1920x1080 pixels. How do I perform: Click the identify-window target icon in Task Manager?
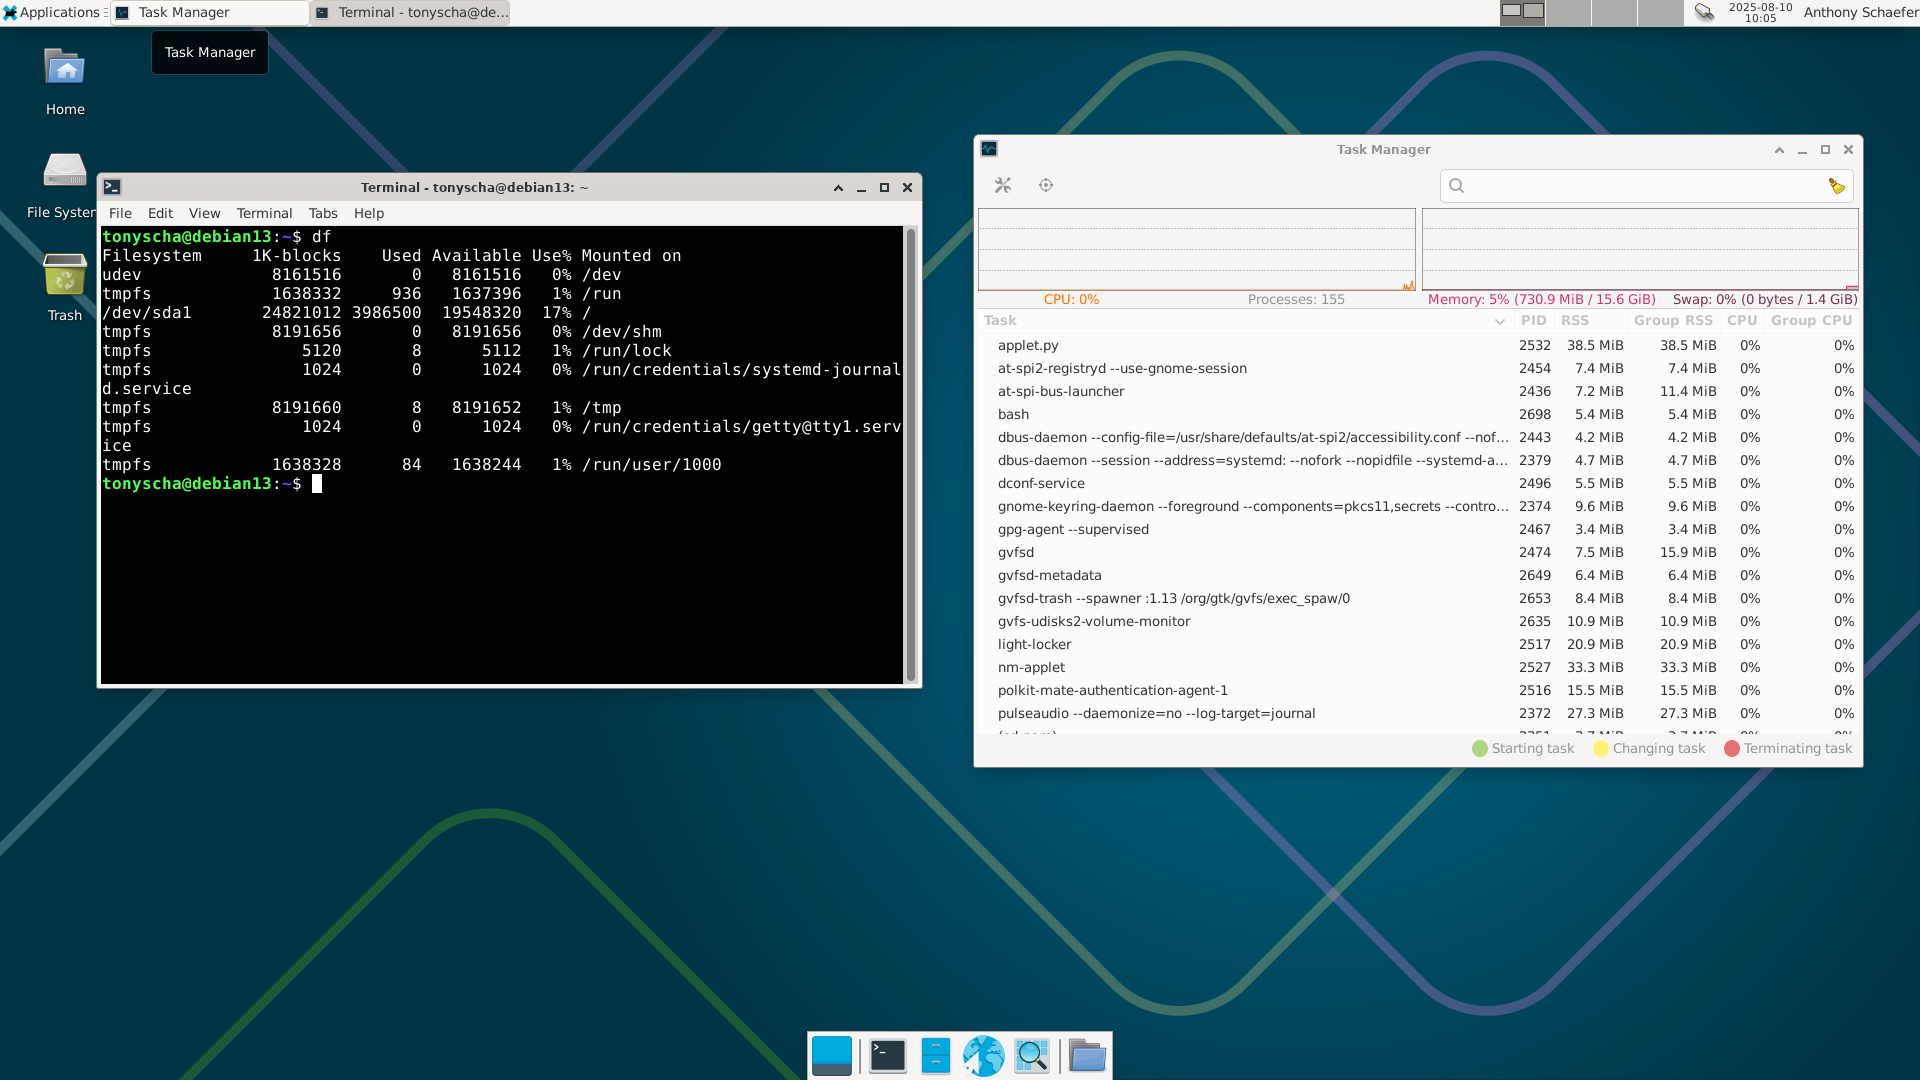pos(1046,185)
